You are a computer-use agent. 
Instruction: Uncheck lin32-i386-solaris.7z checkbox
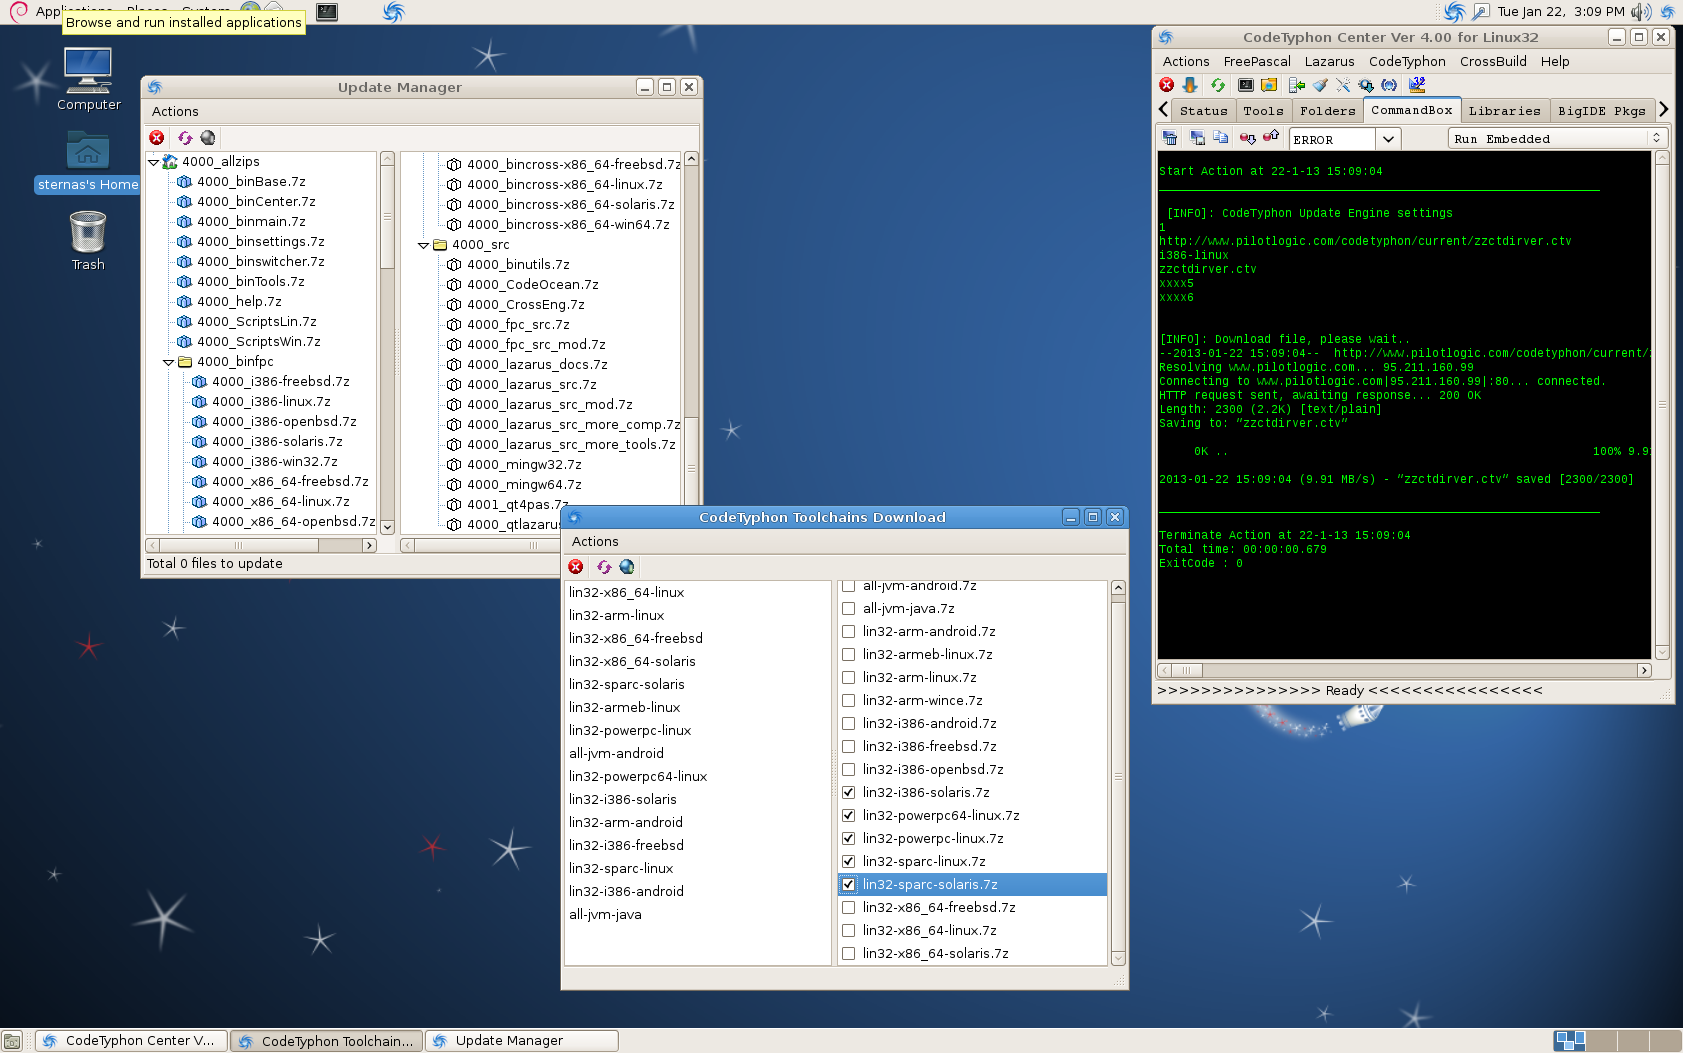pos(848,792)
